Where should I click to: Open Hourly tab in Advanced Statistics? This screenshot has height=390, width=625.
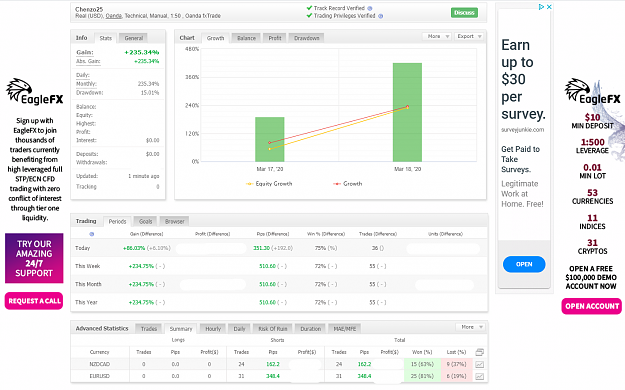(213, 329)
